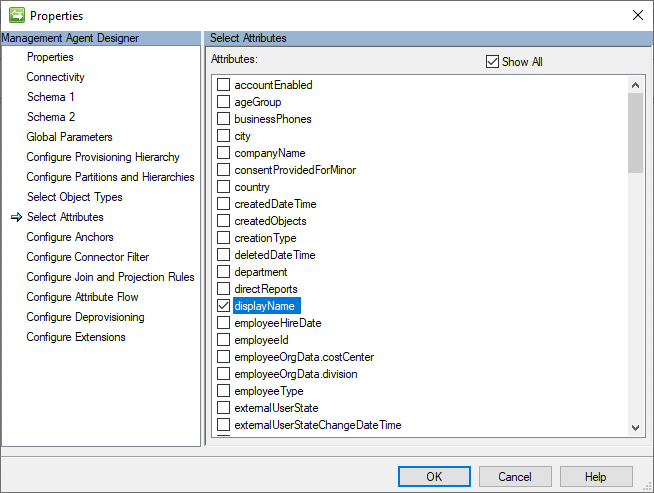Open the Schema 2 page
Viewport: 654px width, 493px height.
[51, 117]
